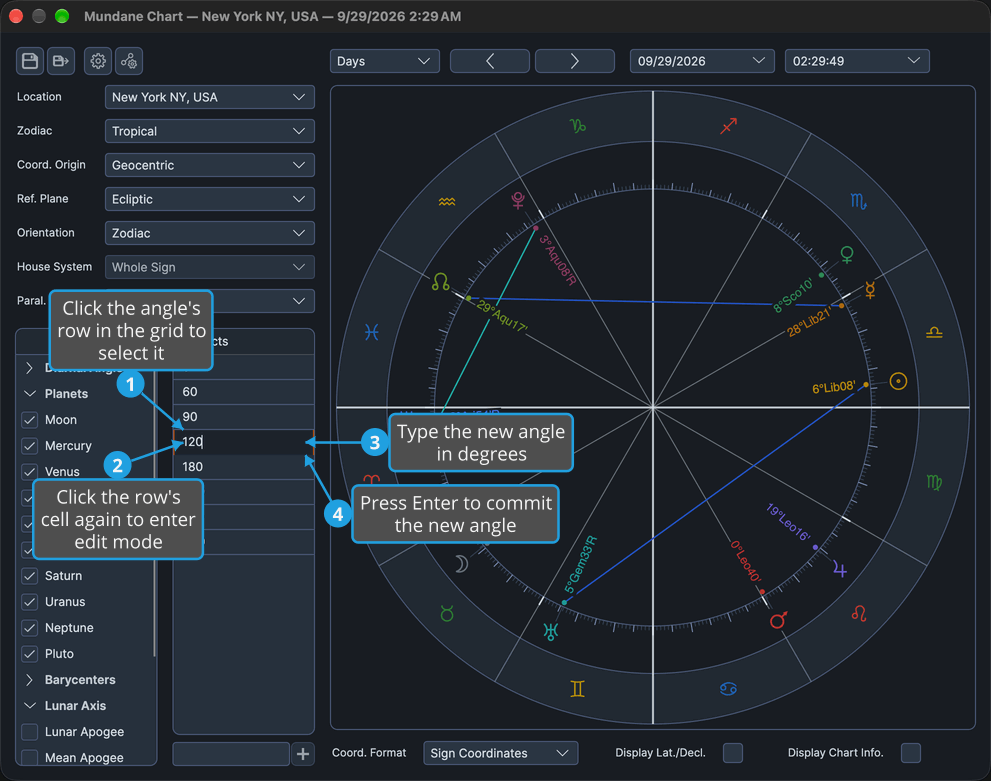Open the Coord. Origin dropdown
Image resolution: width=991 pixels, height=781 pixels.
coord(209,166)
